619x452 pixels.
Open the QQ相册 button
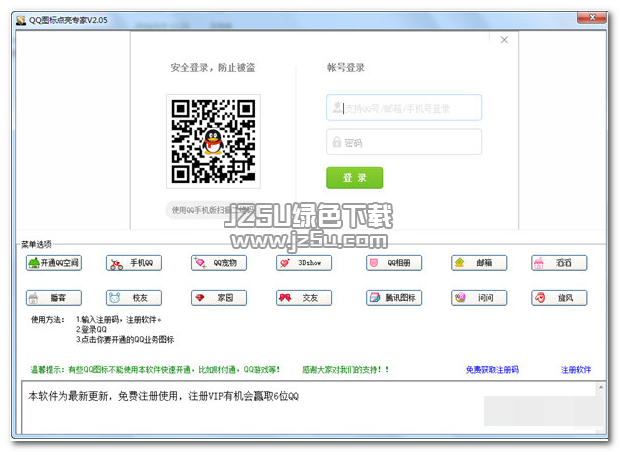coord(394,263)
